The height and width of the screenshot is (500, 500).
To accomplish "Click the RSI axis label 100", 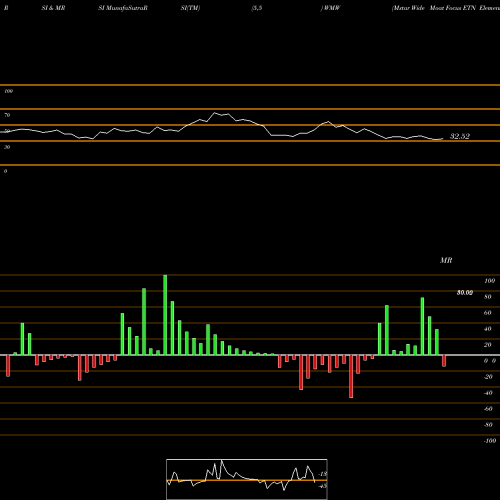I will pos(8,91).
